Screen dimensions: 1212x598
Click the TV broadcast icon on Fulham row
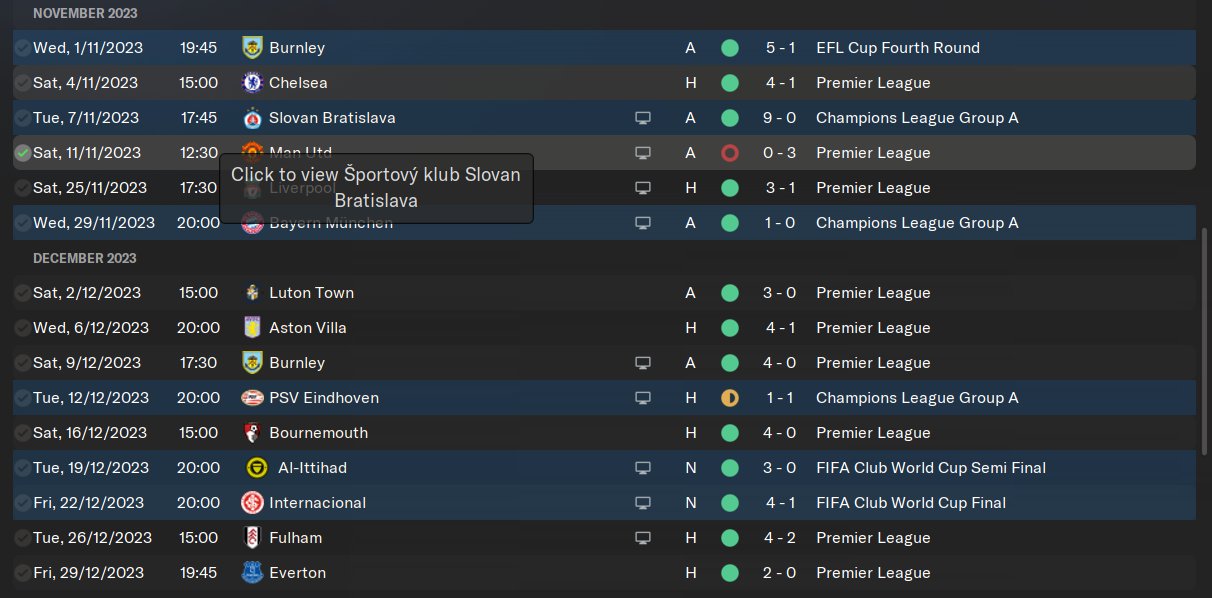[x=643, y=538]
